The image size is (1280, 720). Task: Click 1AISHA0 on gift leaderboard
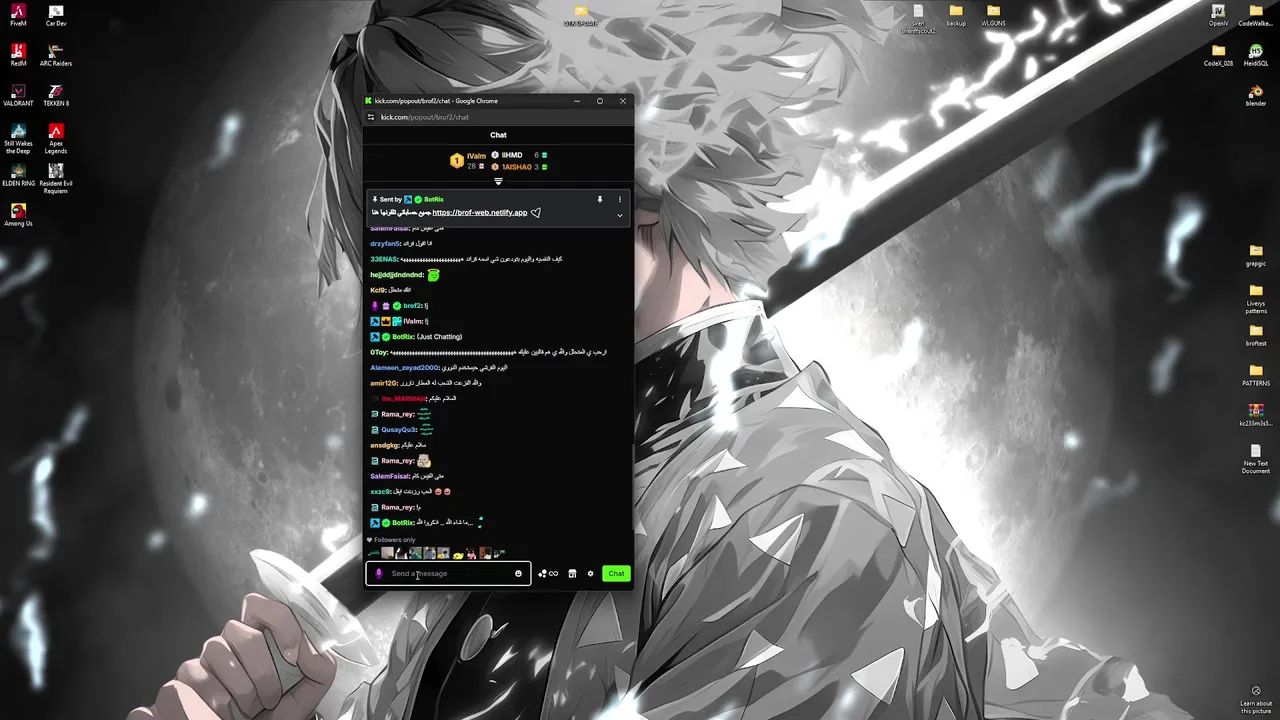coord(516,167)
